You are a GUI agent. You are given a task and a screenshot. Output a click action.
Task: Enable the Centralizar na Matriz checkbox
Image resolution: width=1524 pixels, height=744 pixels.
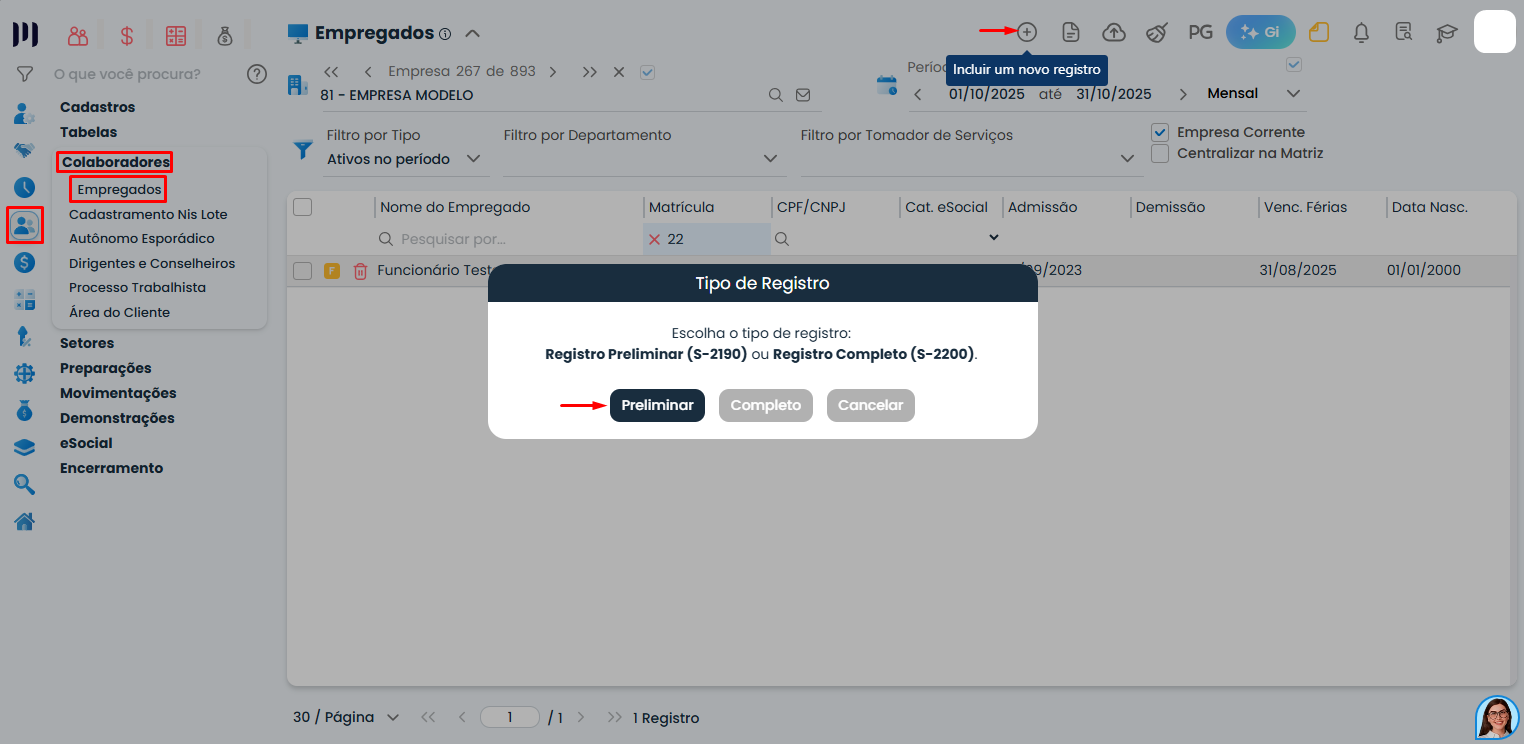coord(1160,154)
